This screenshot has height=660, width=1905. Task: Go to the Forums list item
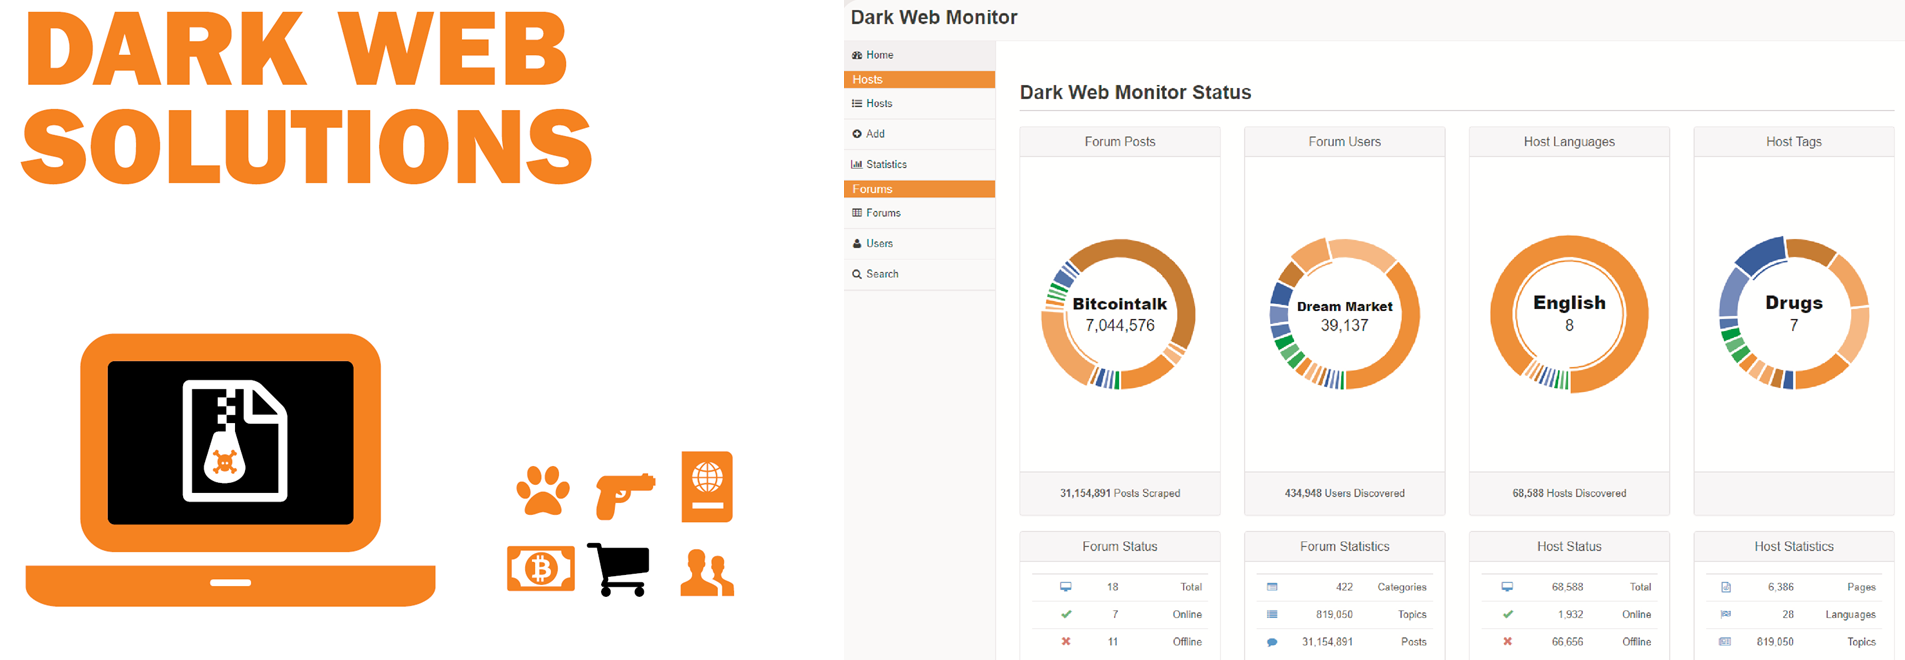coord(883,213)
